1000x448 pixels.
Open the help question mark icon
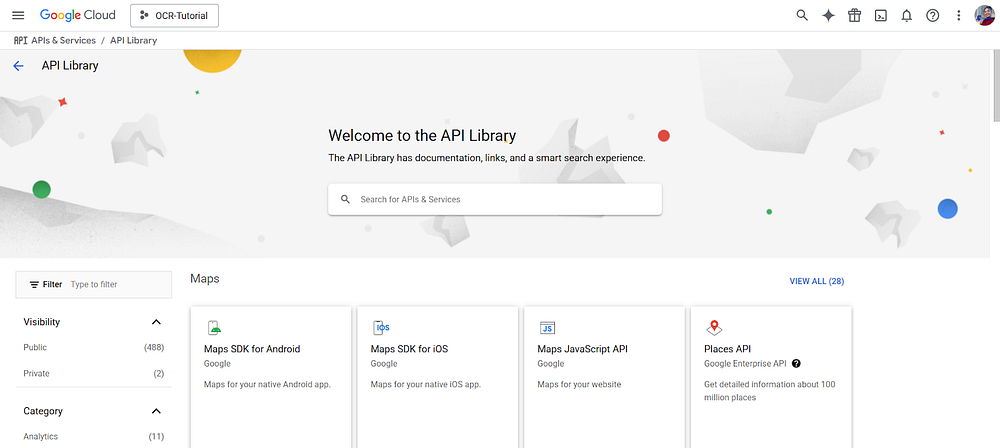pos(932,16)
